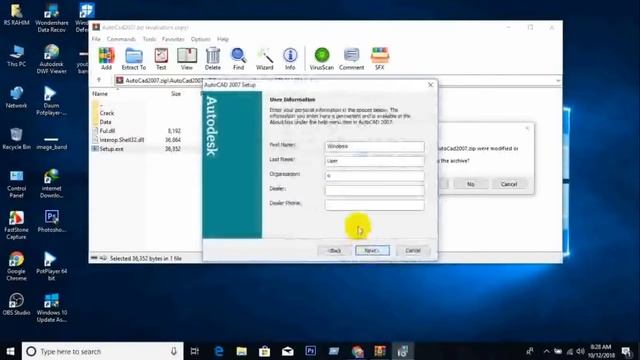Open Internet Download Manager desktop icon
This screenshot has height=360, width=640.
pyautogui.click(x=51, y=184)
